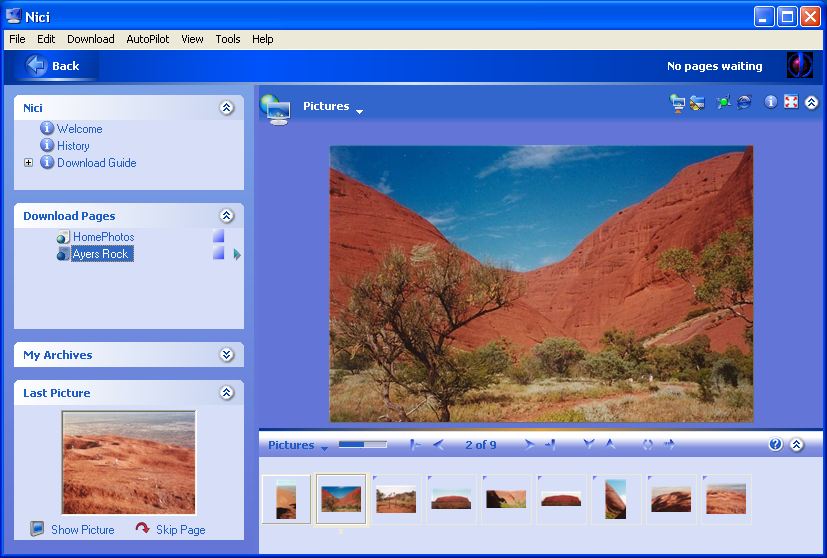Select the HomePhotos download page
Image resolution: width=827 pixels, height=558 pixels.
point(103,237)
